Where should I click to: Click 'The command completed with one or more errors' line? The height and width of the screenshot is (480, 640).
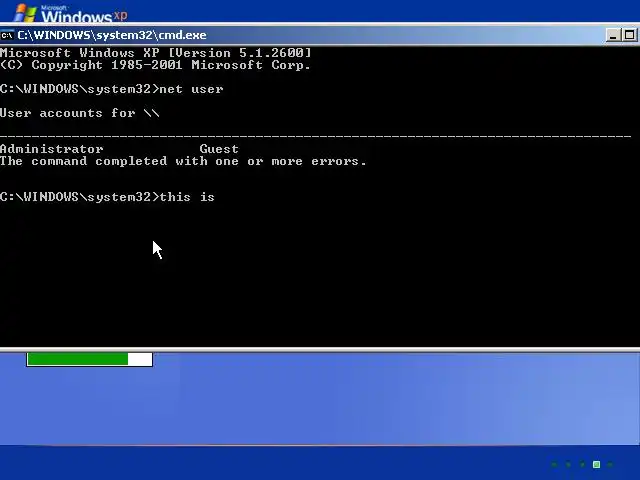point(183,161)
